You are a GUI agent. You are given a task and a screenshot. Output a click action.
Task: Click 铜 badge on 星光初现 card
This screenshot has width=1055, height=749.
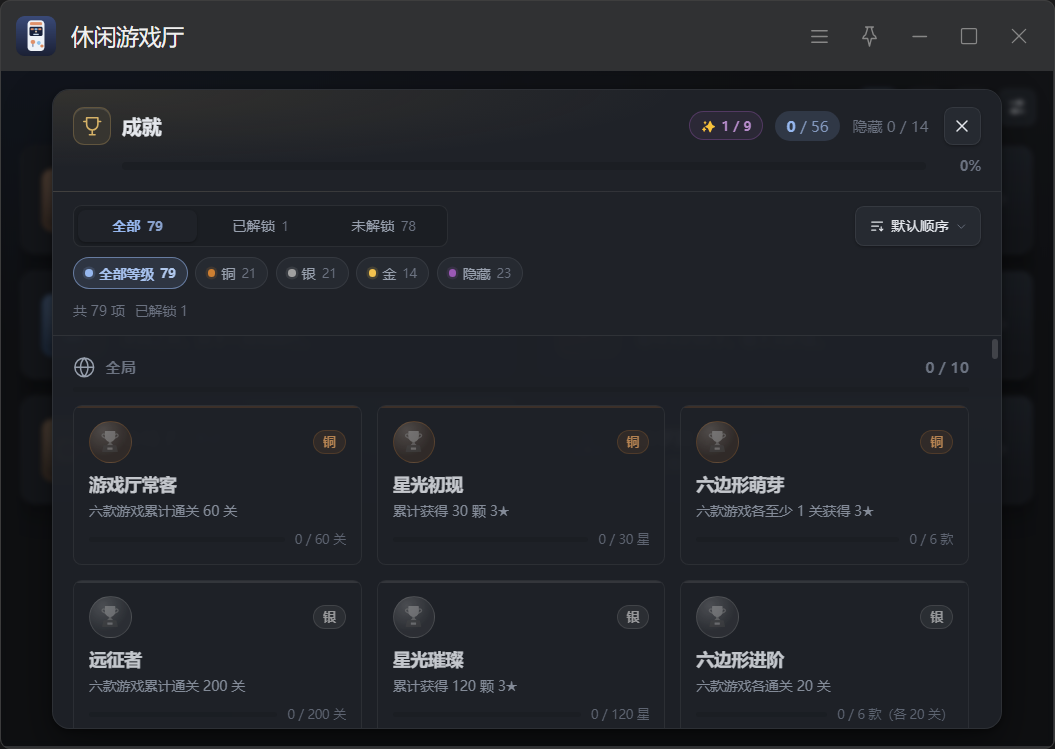(x=633, y=441)
